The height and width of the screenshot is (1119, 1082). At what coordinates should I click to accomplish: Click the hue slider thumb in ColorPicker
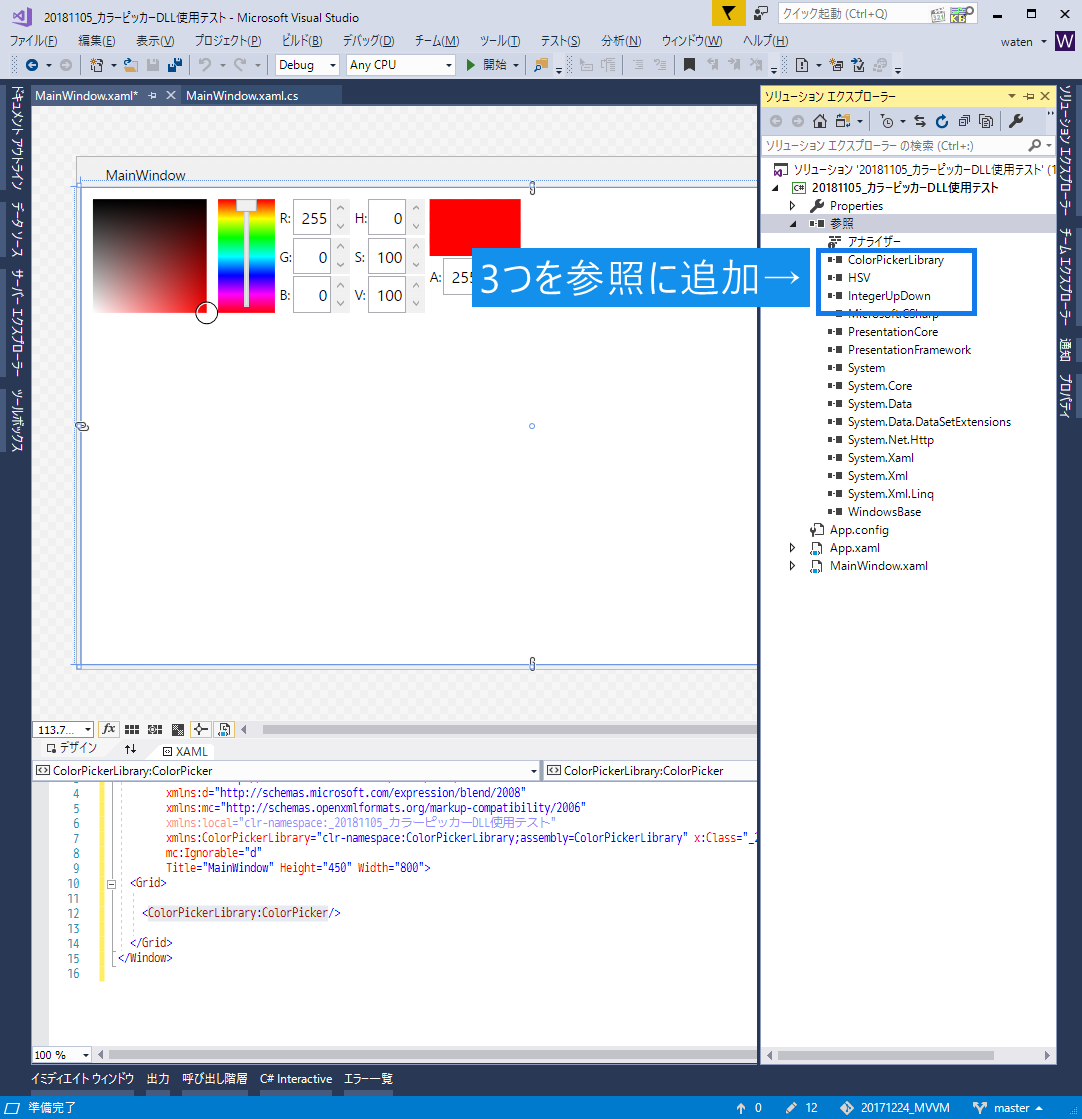[x=246, y=206]
